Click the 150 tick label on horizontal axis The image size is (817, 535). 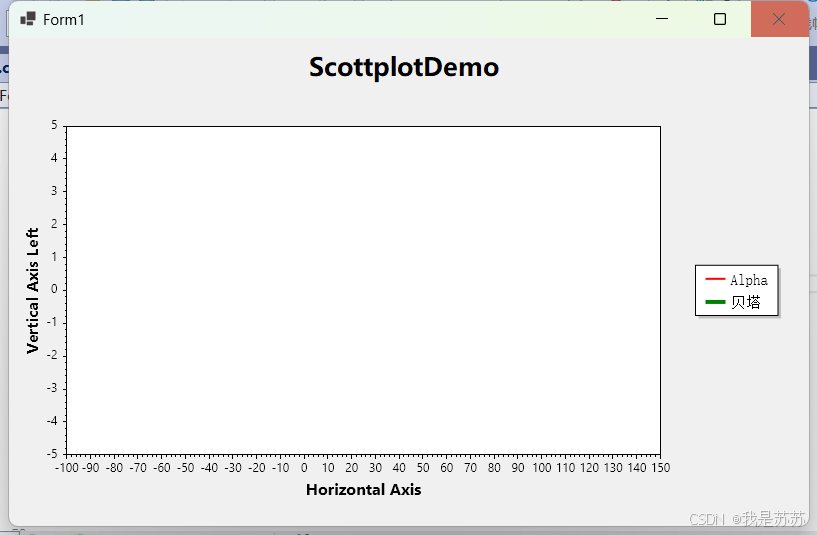click(x=660, y=468)
